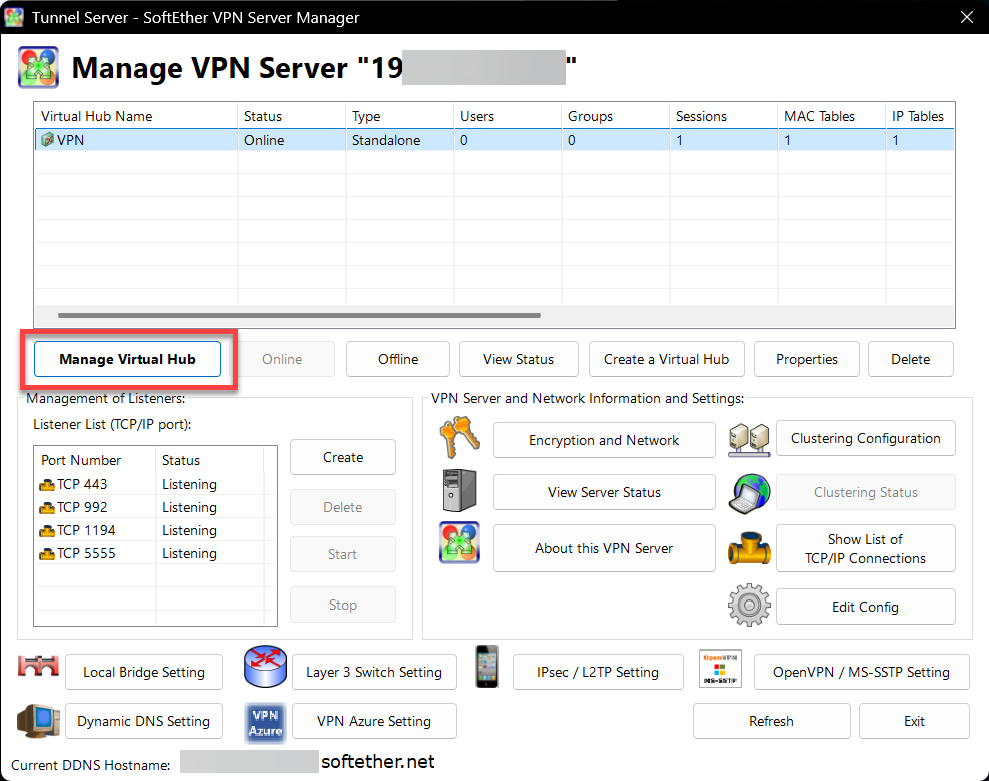This screenshot has width=989, height=781.
Task: Open Manage Virtual Hub
Action: pos(127,359)
